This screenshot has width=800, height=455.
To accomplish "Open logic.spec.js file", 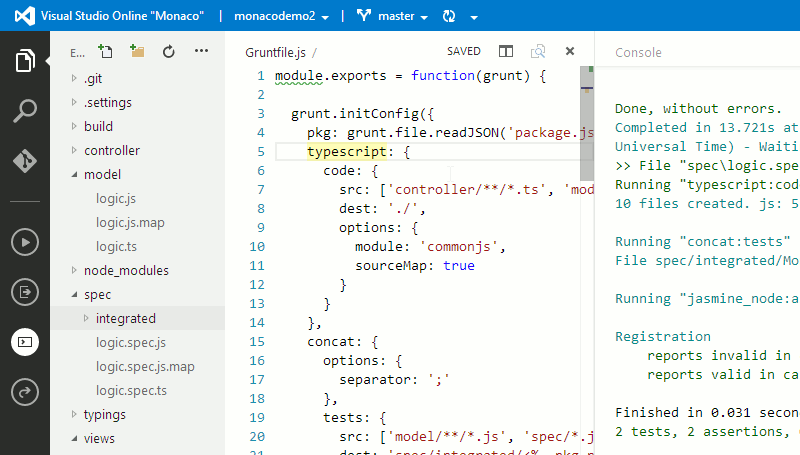I will click(x=131, y=342).
